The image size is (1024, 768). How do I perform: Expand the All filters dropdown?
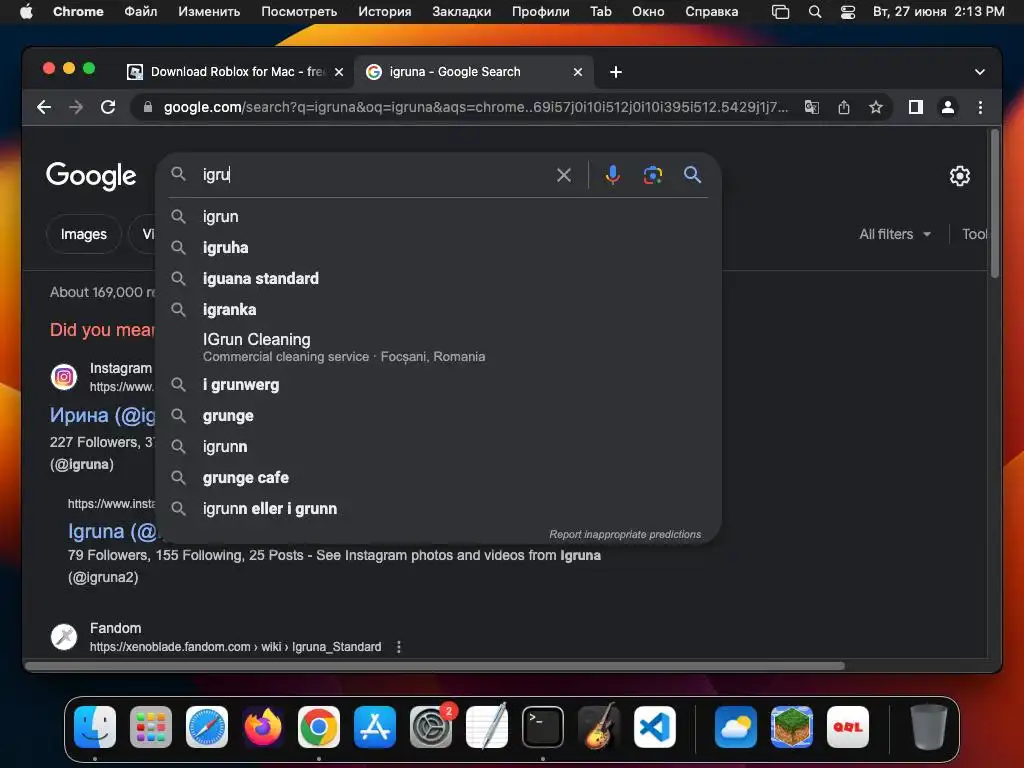point(895,234)
